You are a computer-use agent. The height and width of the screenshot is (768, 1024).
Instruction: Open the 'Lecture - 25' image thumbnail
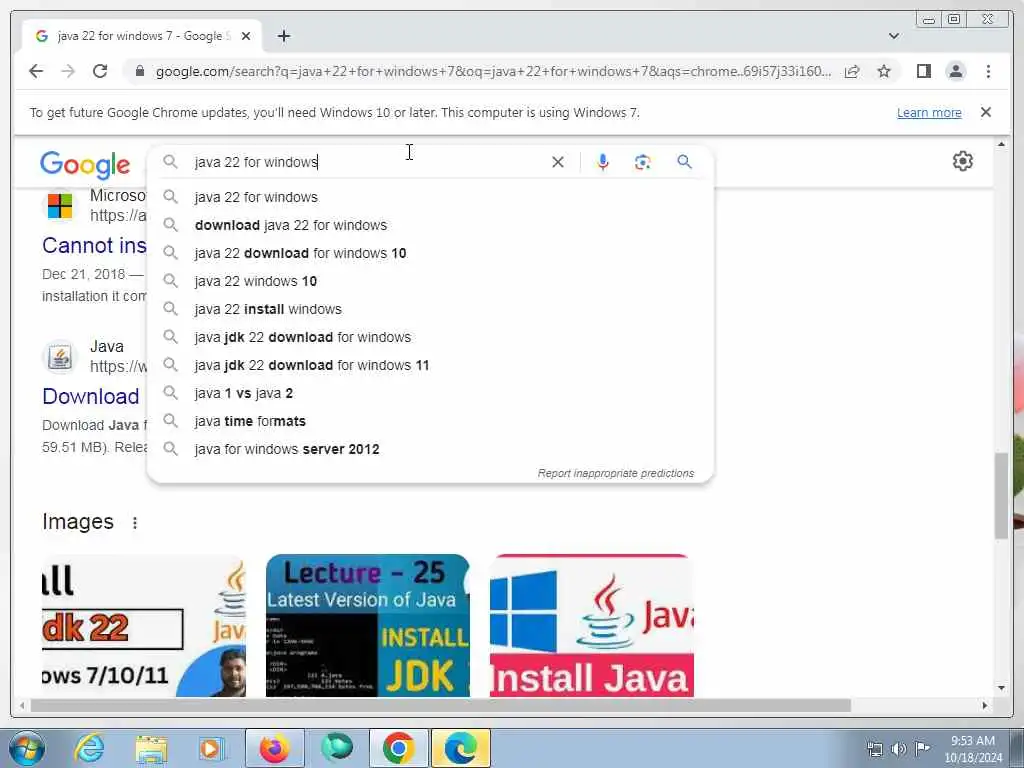pyautogui.click(x=368, y=626)
